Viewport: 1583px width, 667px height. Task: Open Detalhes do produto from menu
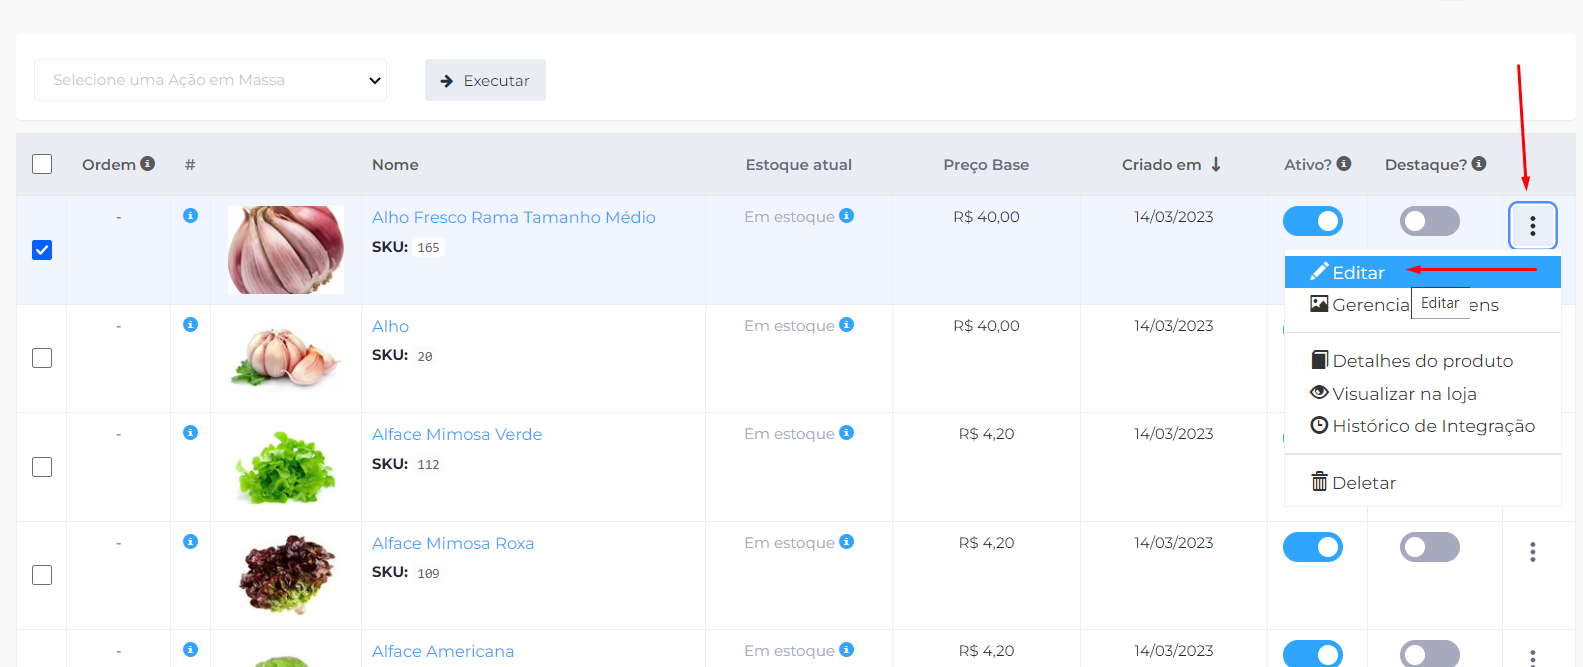[1422, 361]
